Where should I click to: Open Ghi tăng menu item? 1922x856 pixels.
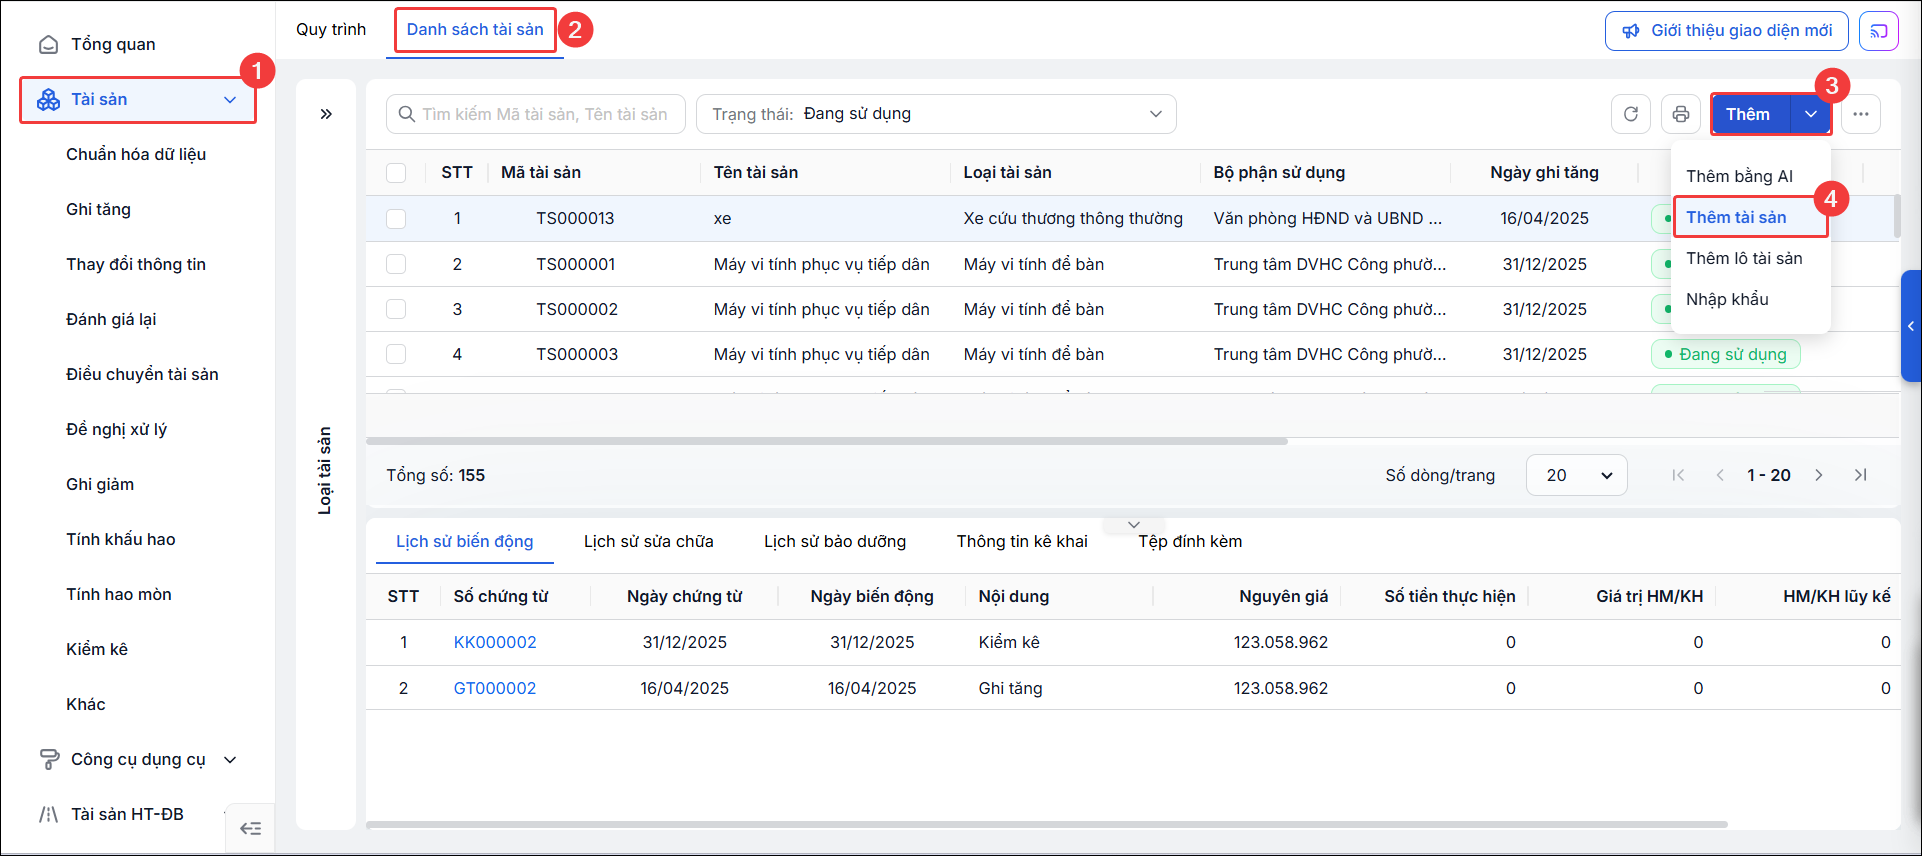coord(98,209)
